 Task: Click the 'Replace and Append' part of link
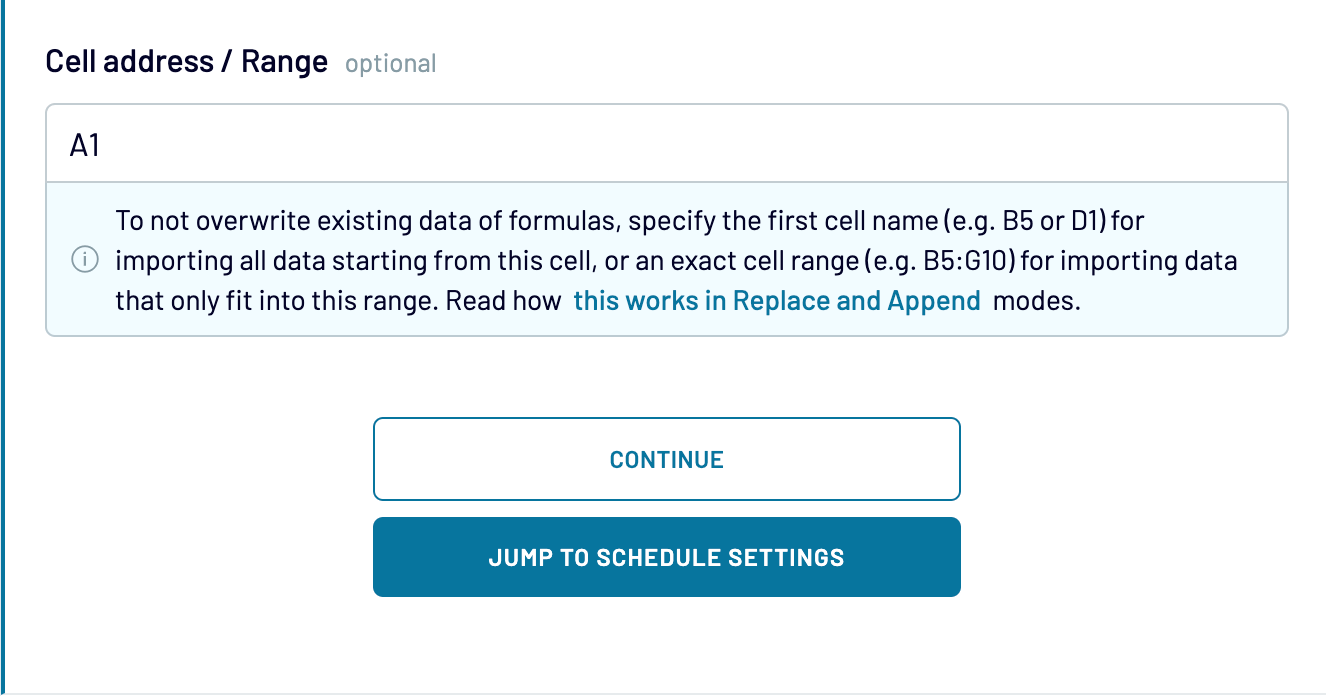point(856,301)
